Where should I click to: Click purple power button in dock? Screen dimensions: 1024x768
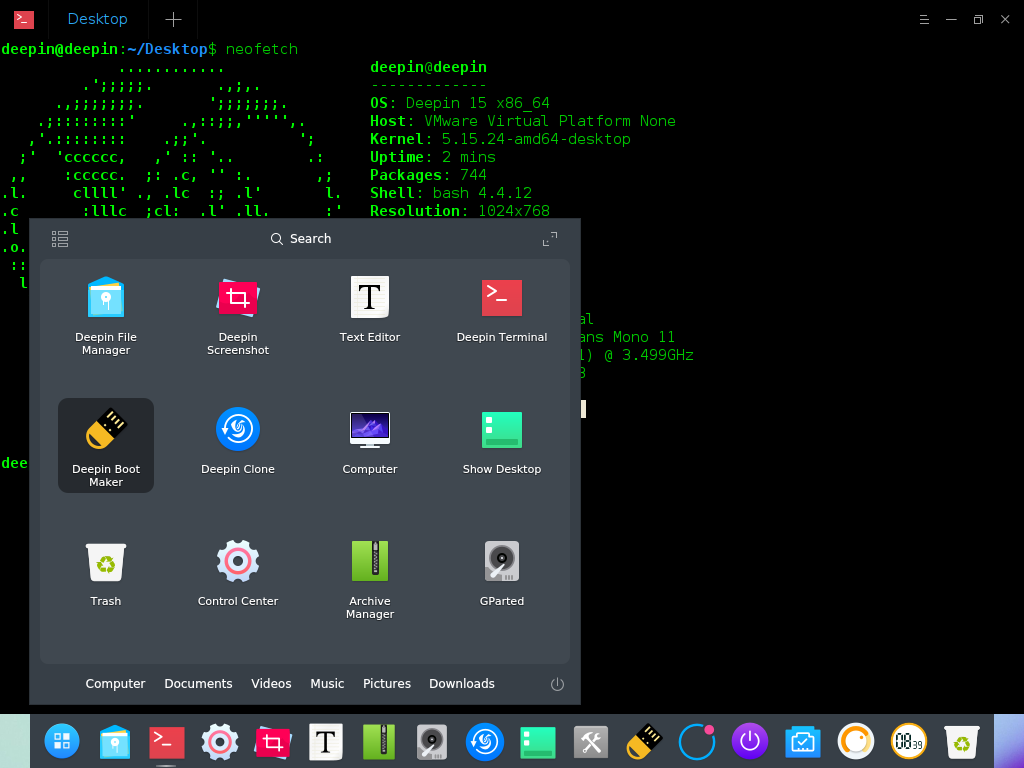750,741
